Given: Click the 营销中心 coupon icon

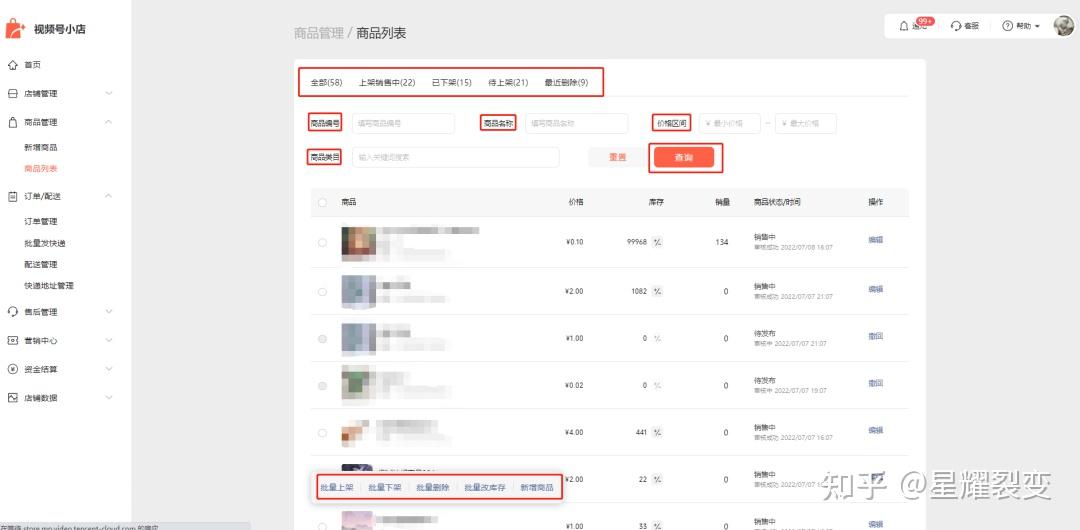Looking at the screenshot, I should [12, 340].
